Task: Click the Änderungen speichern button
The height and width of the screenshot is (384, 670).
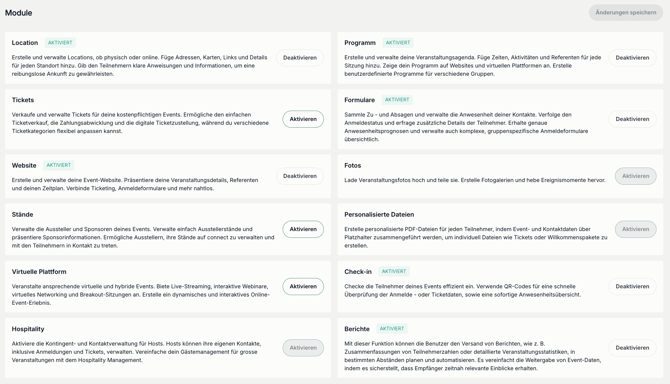Action: [626, 12]
